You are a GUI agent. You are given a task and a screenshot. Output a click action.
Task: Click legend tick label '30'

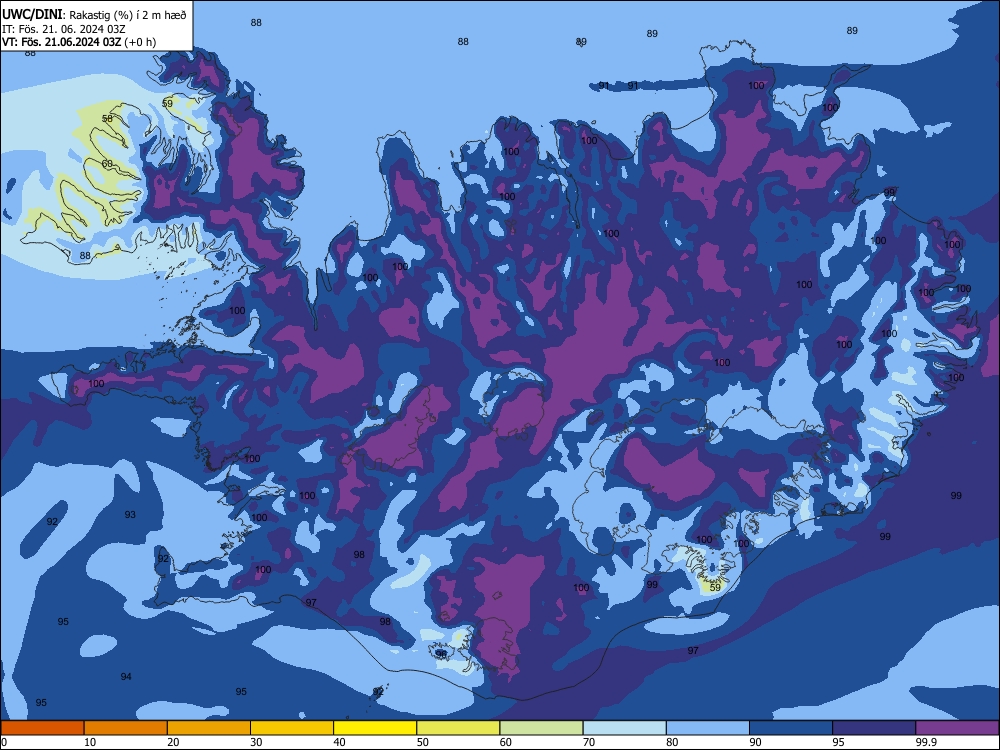coord(256,742)
